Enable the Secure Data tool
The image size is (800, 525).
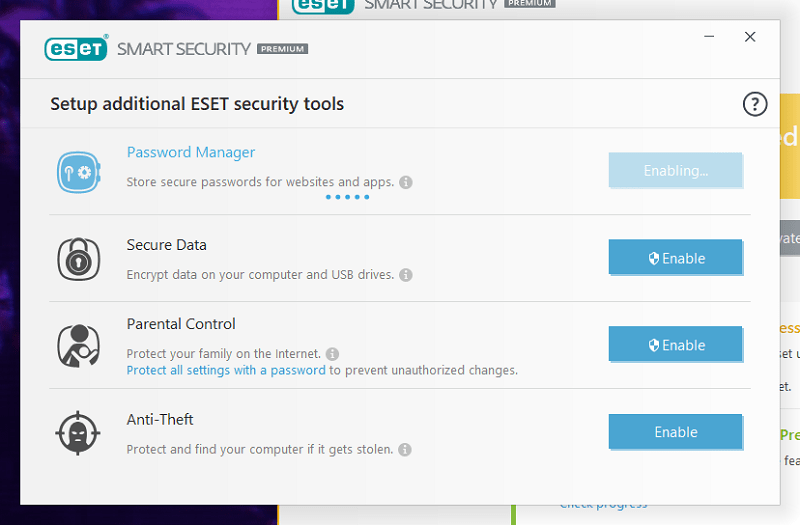click(x=675, y=257)
